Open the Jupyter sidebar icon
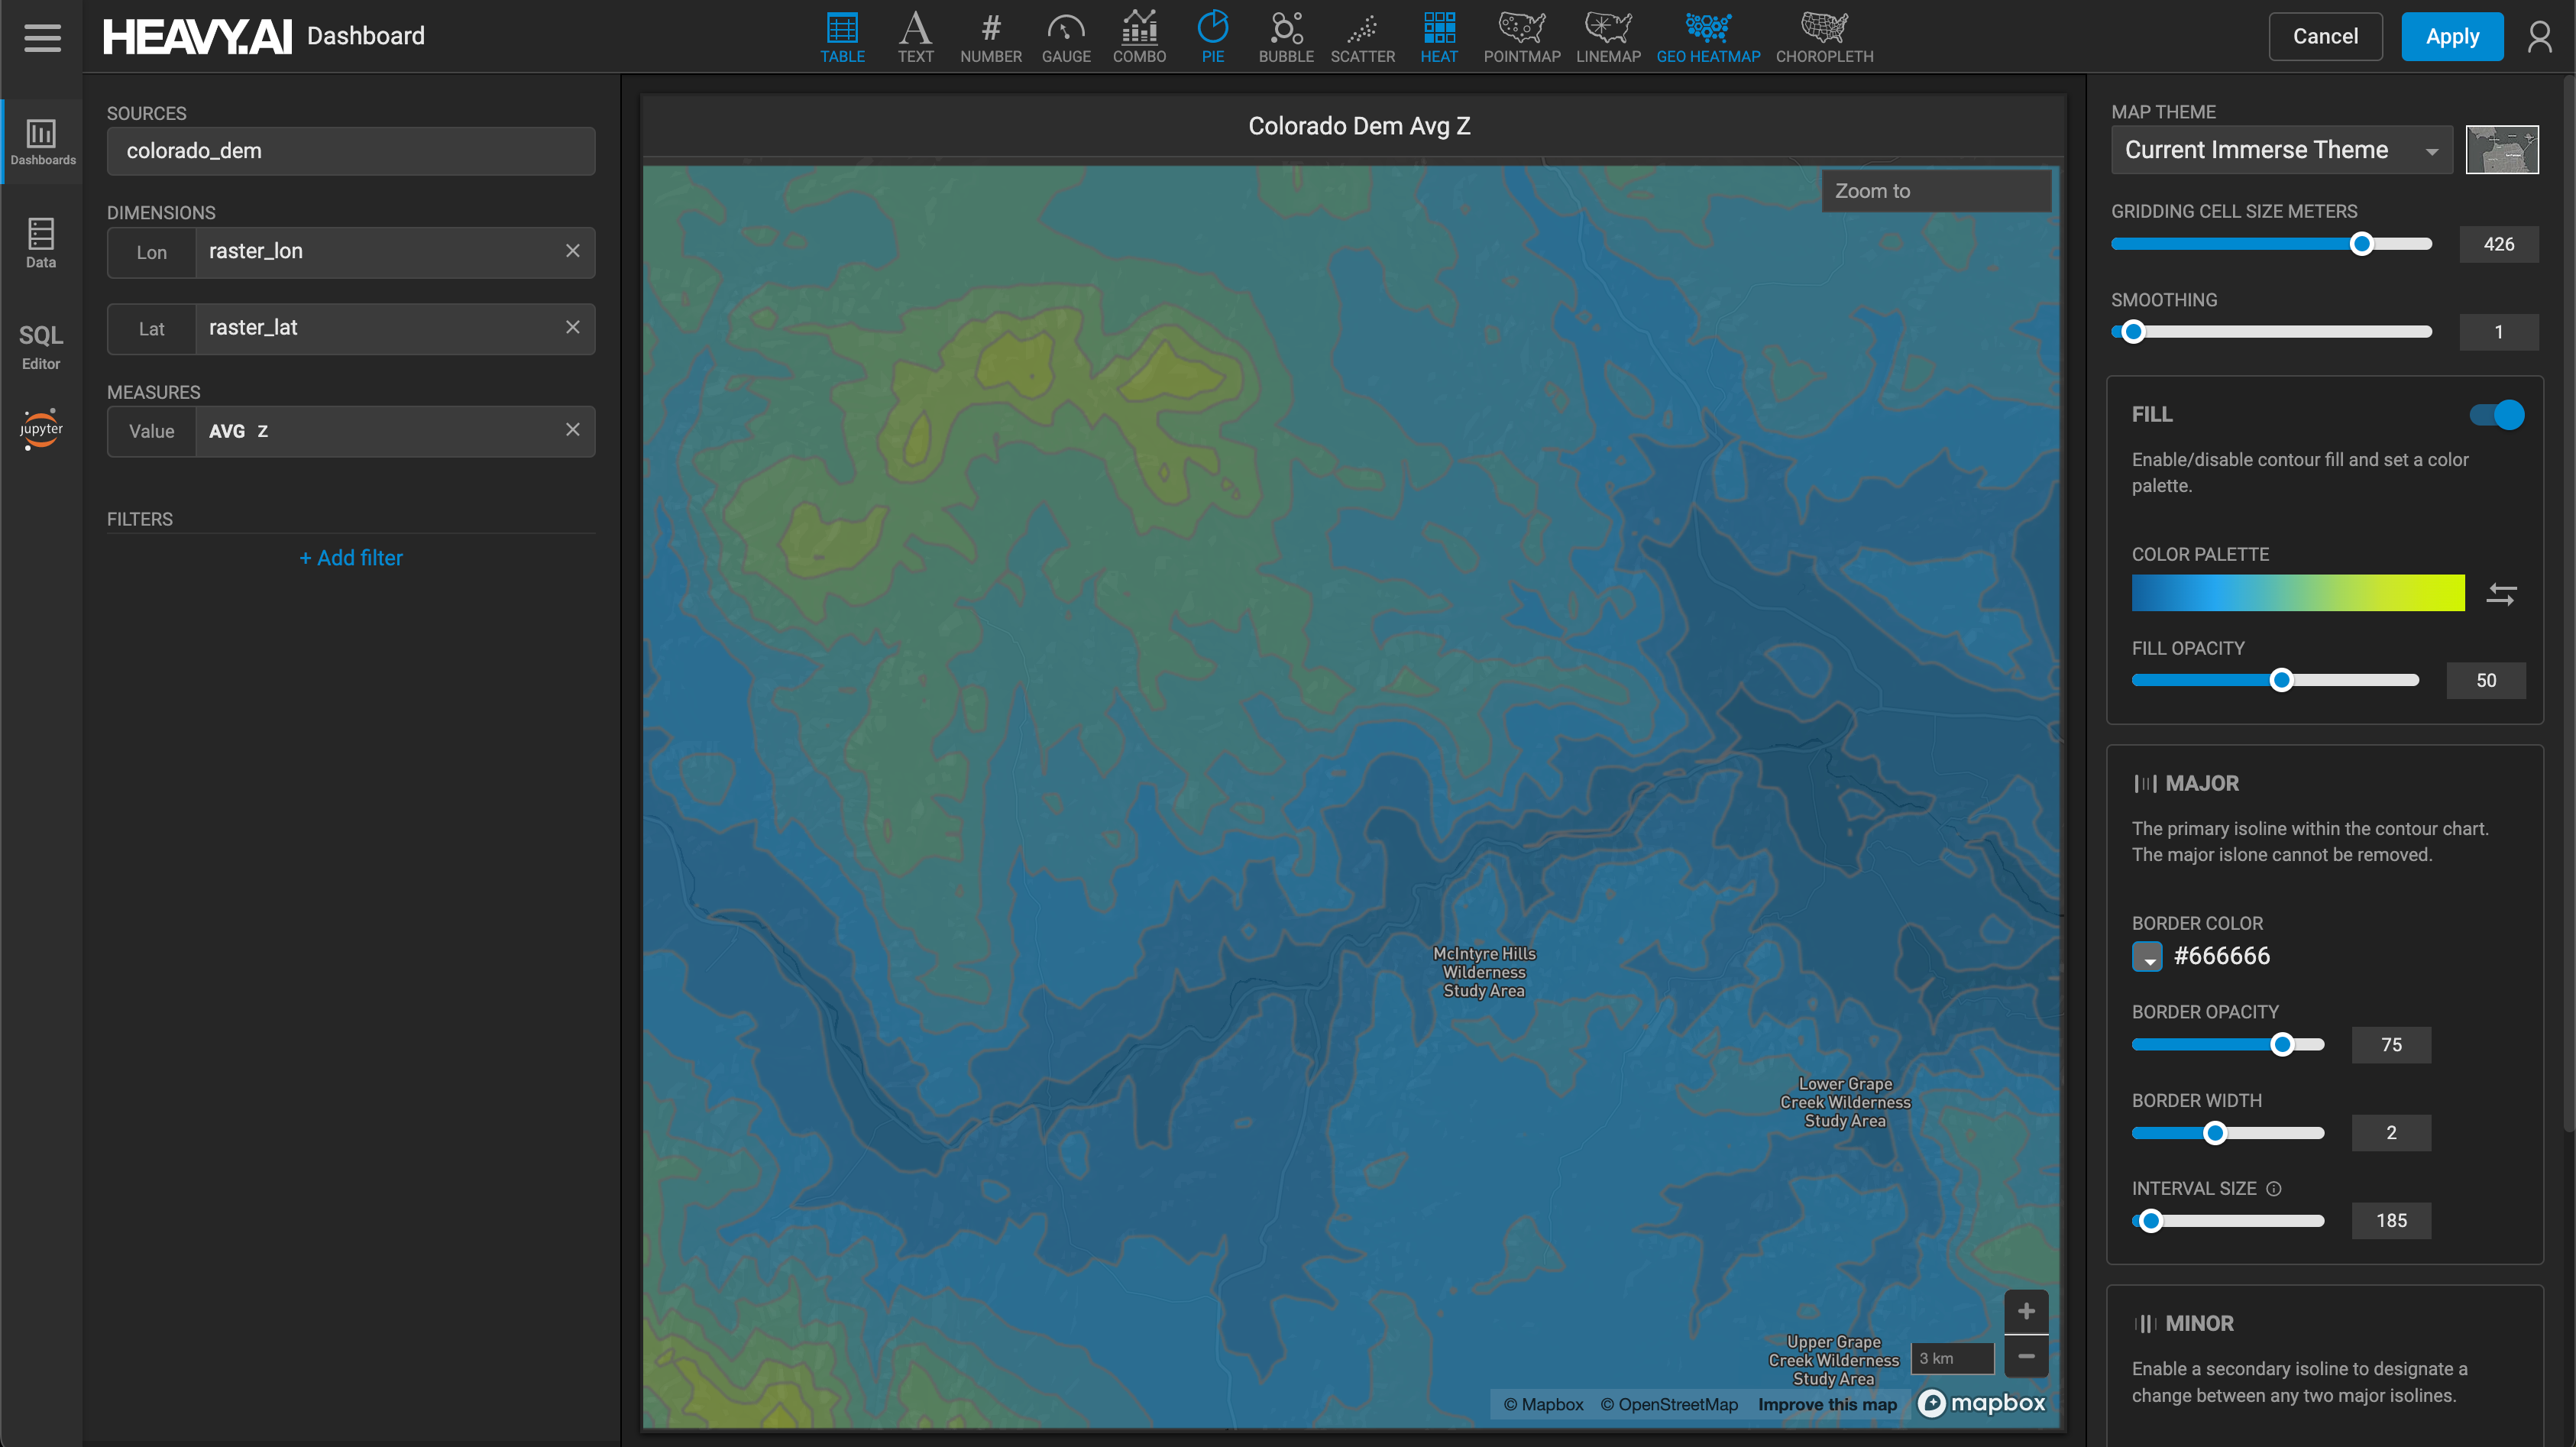This screenshot has width=2576, height=1447. point(41,429)
